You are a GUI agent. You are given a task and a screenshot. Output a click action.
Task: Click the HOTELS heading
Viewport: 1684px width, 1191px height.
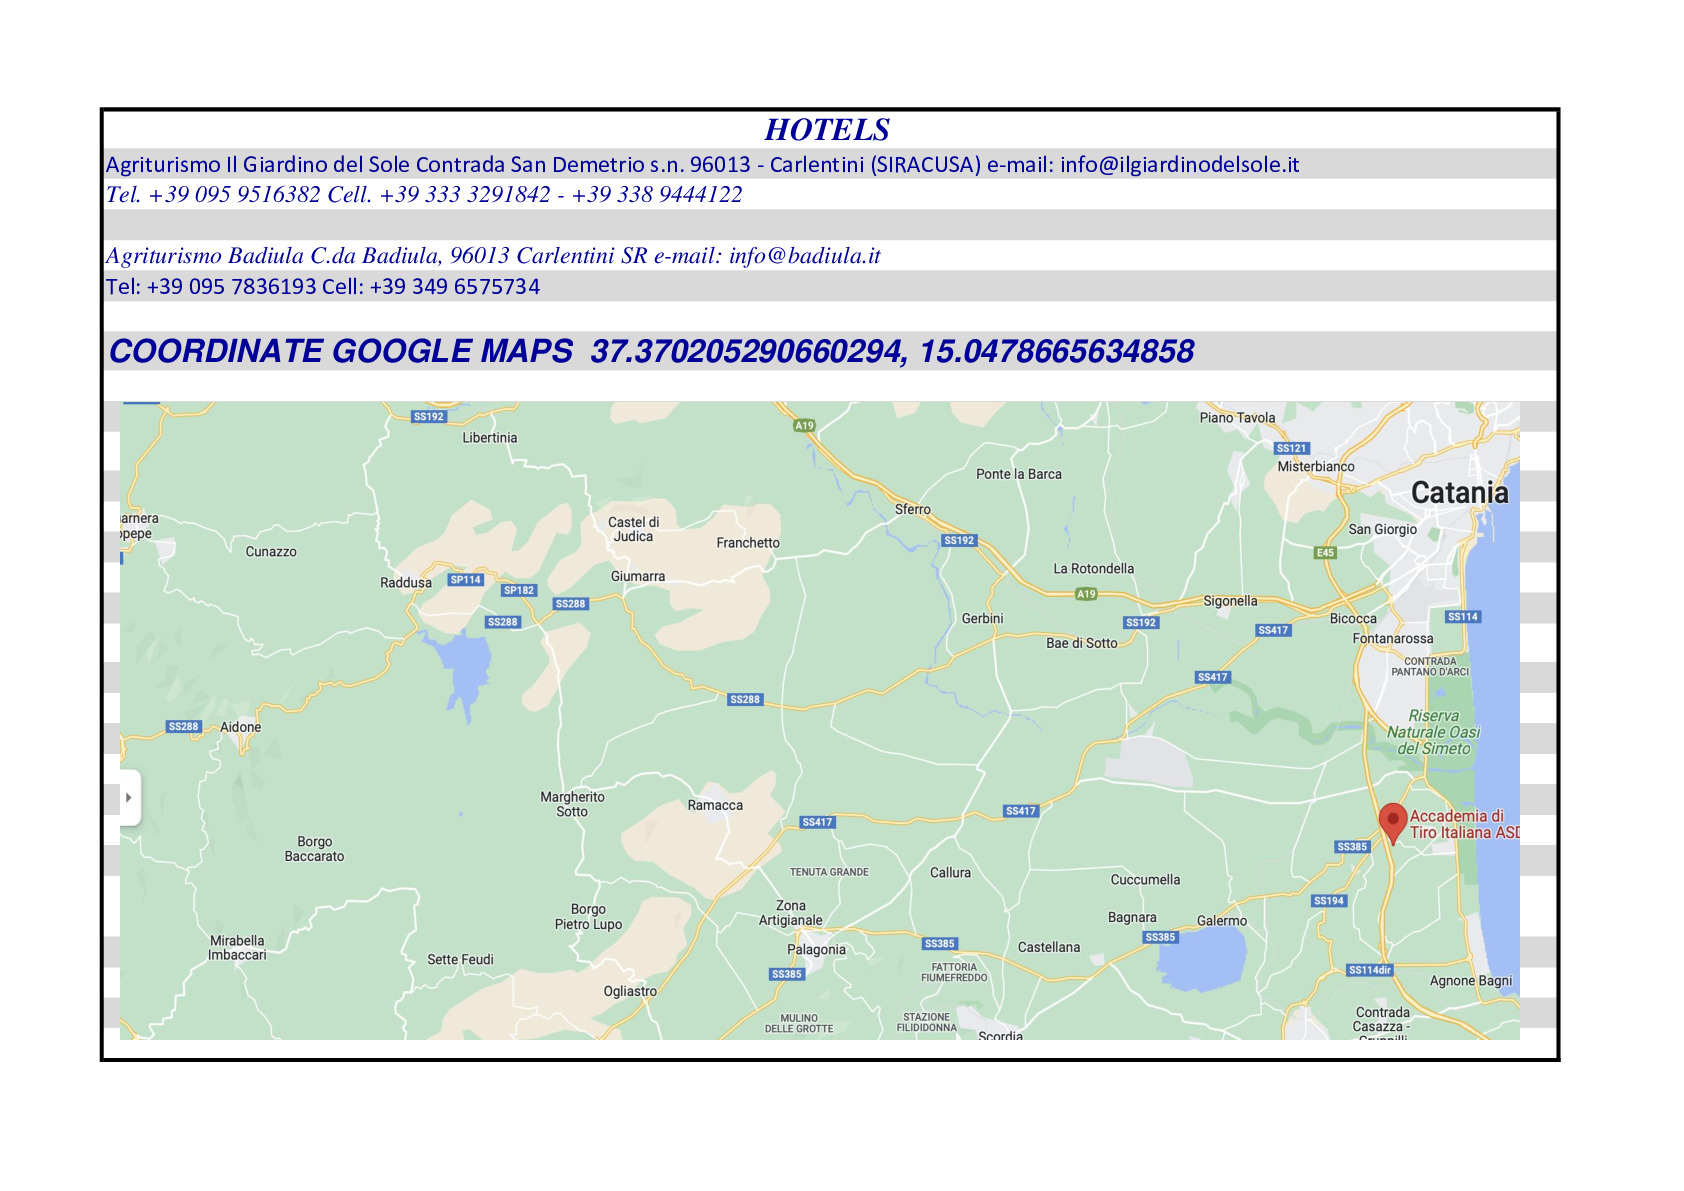click(827, 130)
